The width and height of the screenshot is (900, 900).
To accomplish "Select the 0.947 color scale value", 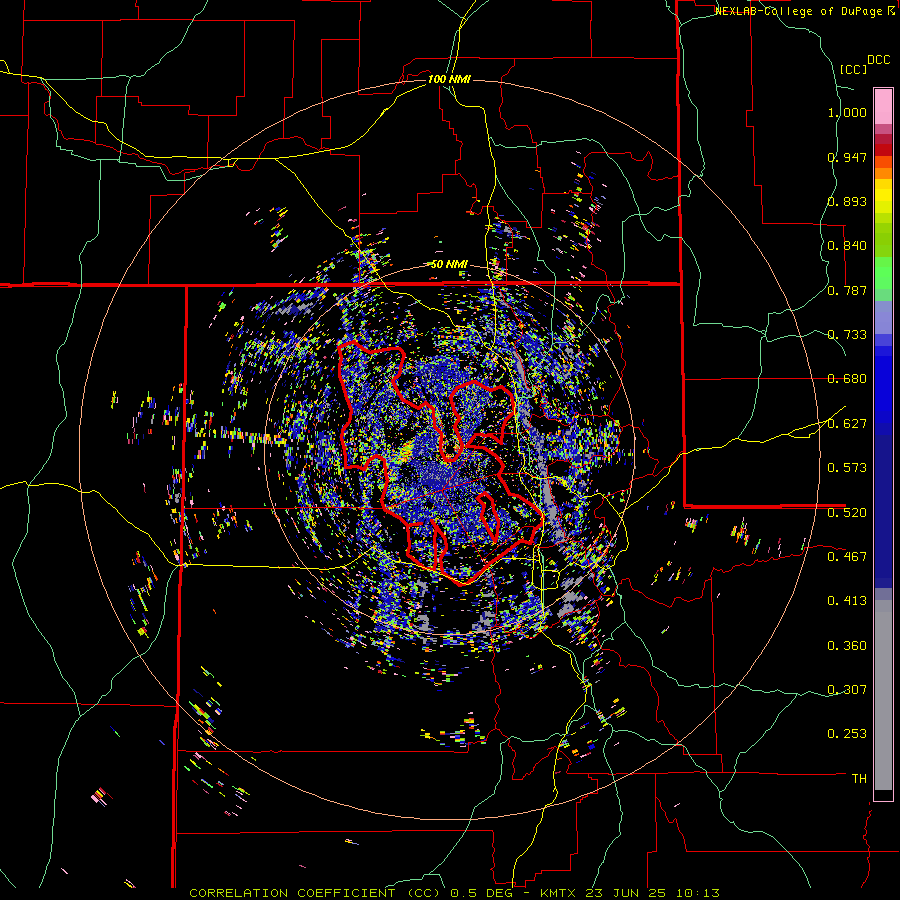I will (x=847, y=157).
